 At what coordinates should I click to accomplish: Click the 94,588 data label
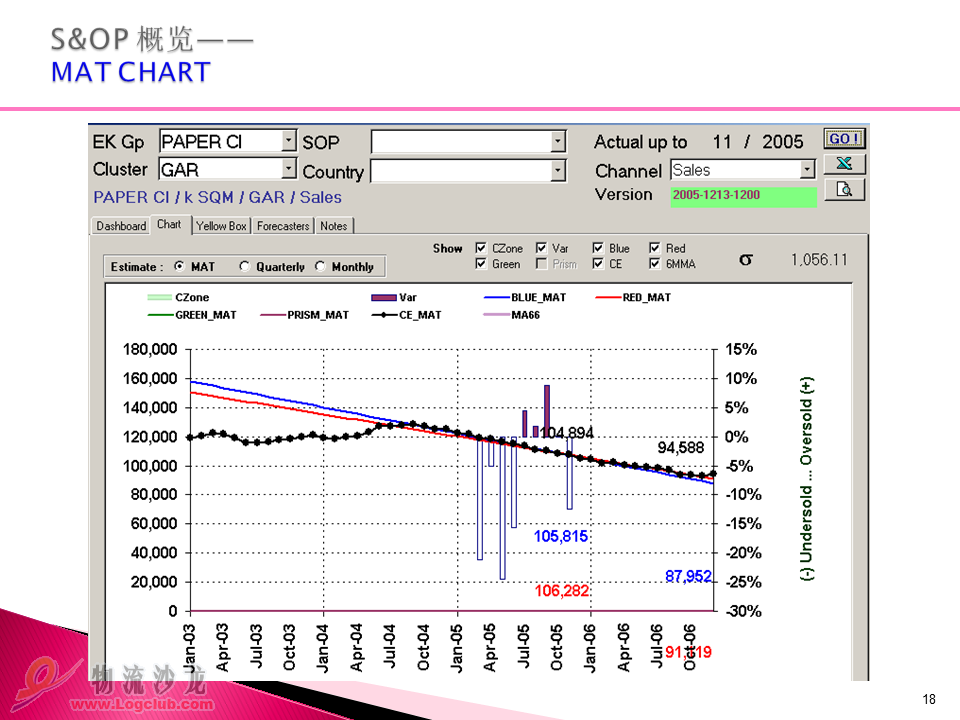pos(681,448)
